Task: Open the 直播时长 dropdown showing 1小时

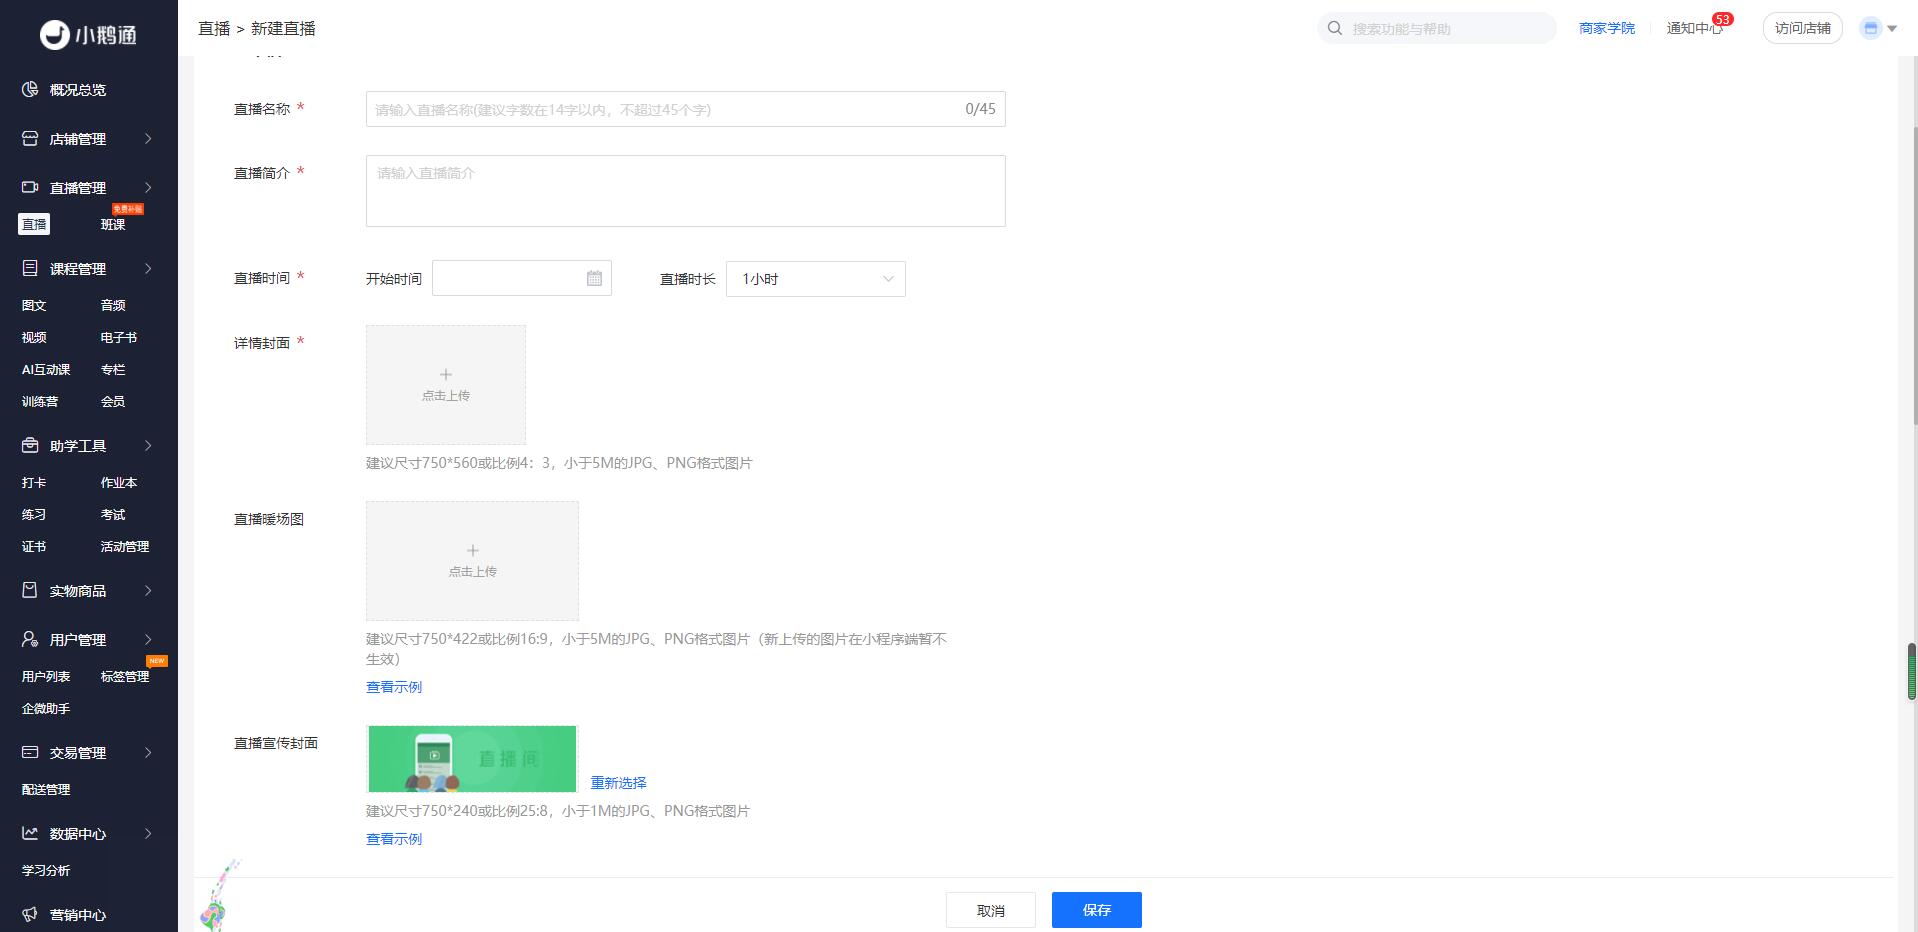Action: (x=815, y=279)
